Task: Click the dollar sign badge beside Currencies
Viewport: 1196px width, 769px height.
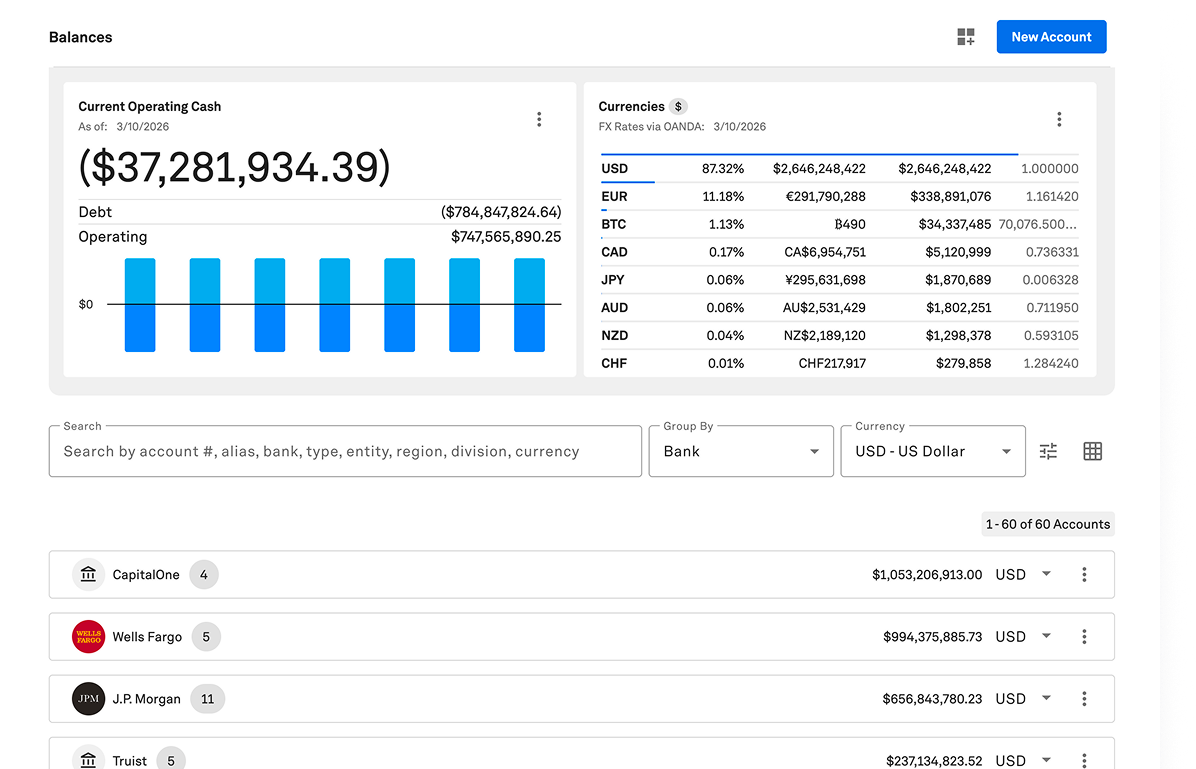Action: click(x=678, y=106)
